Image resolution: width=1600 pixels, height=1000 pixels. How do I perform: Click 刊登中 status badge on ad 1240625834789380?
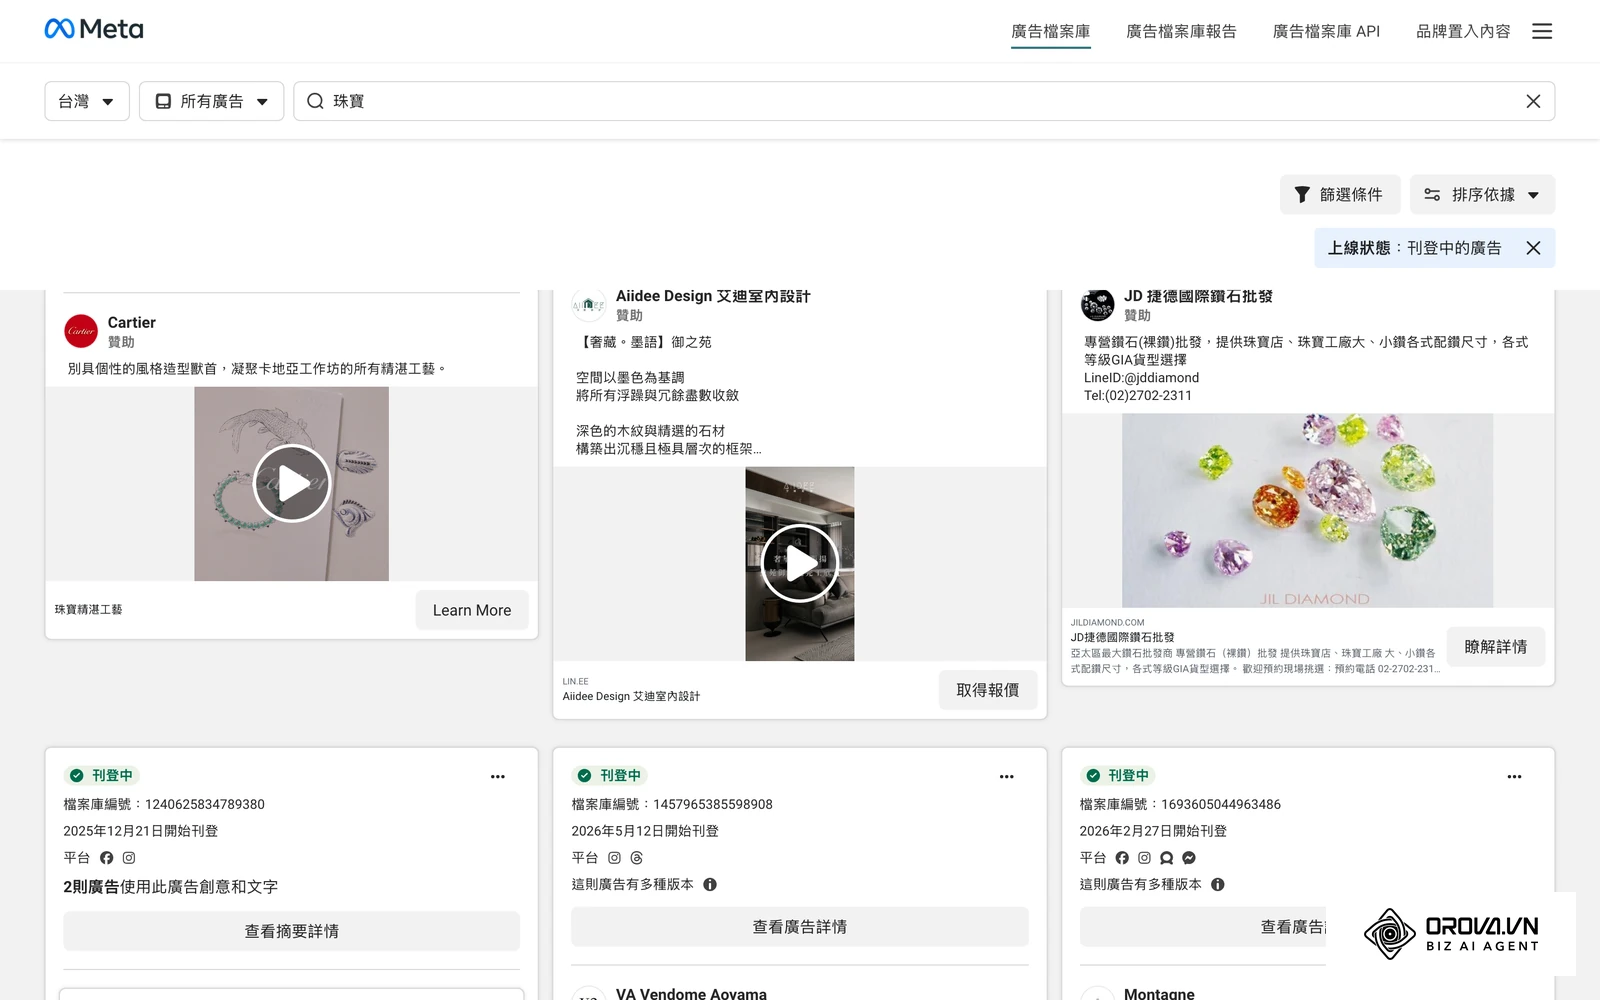click(102, 776)
